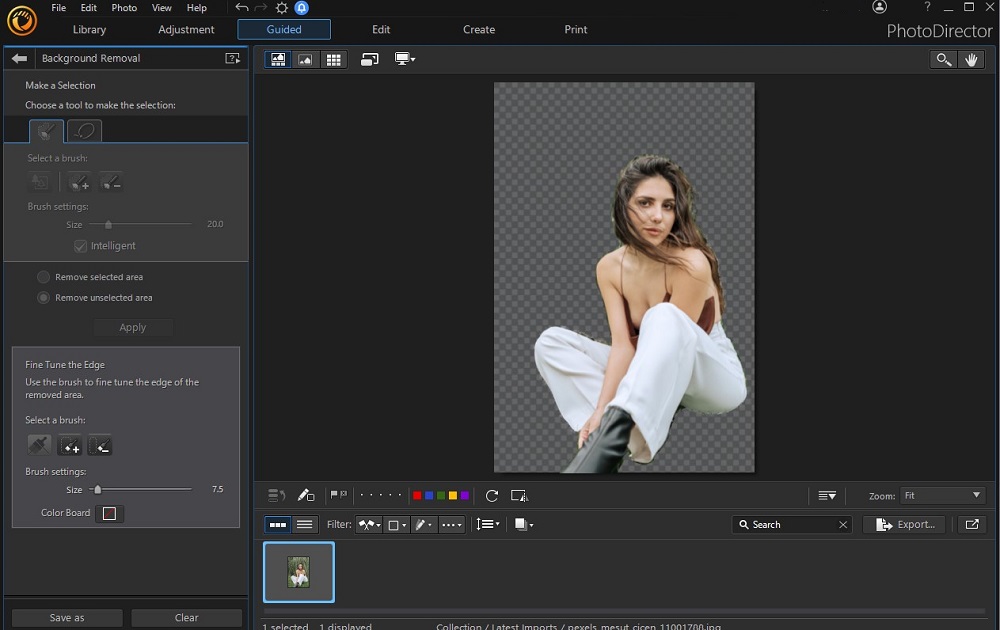Image resolution: width=1000 pixels, height=630 pixels.
Task: Click the Export button
Action: click(904, 524)
